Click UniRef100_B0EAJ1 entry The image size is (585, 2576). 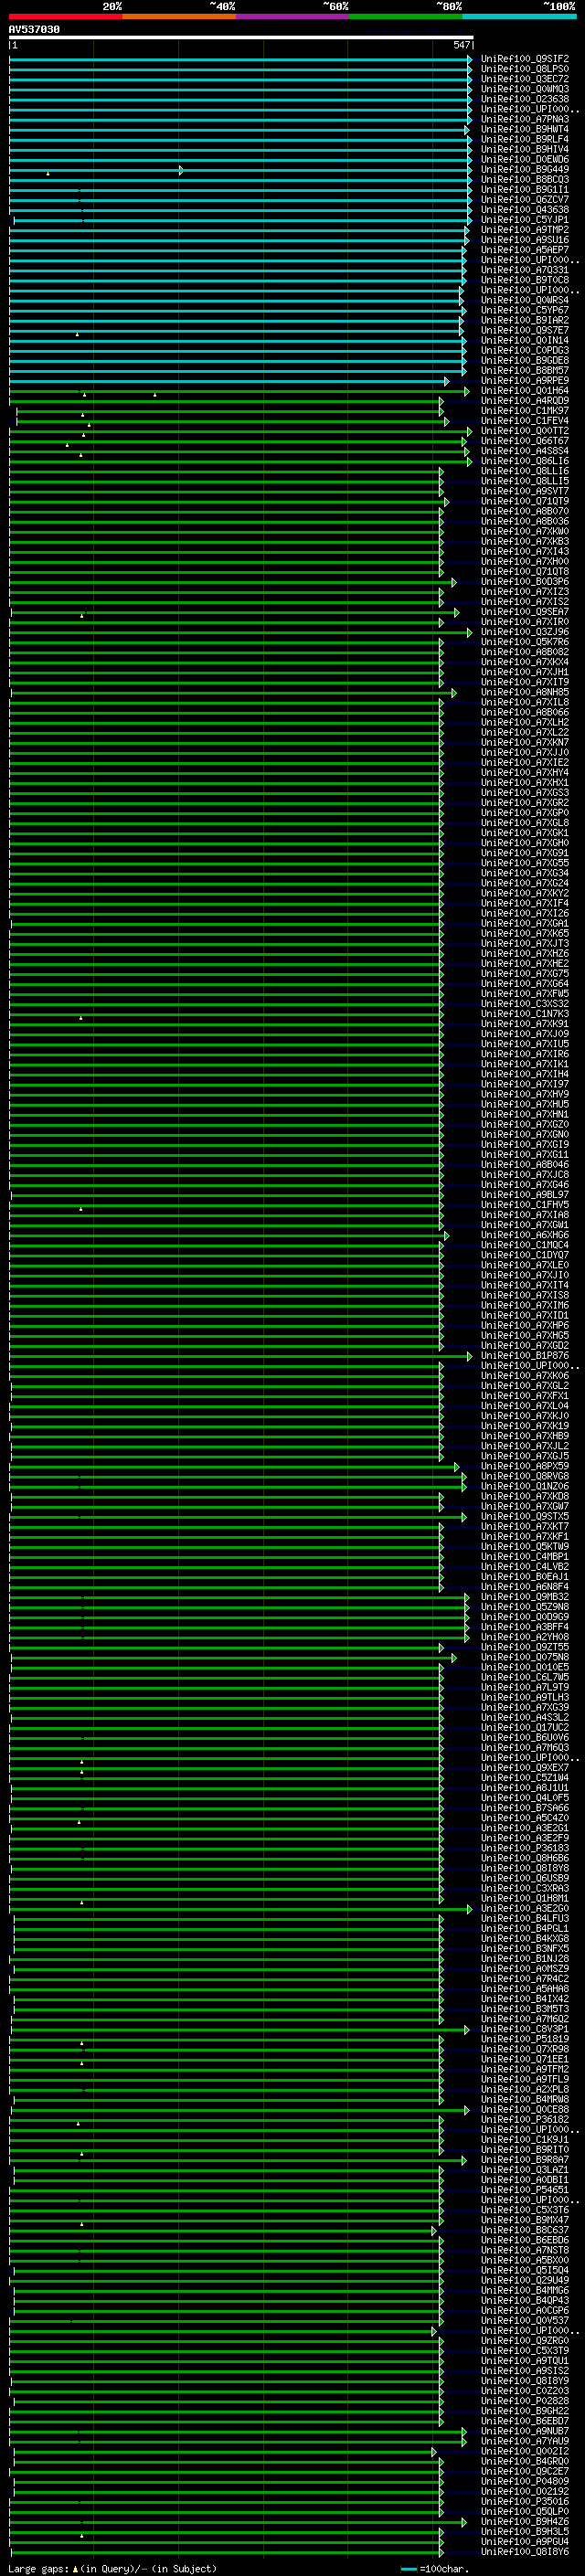tap(524, 1576)
